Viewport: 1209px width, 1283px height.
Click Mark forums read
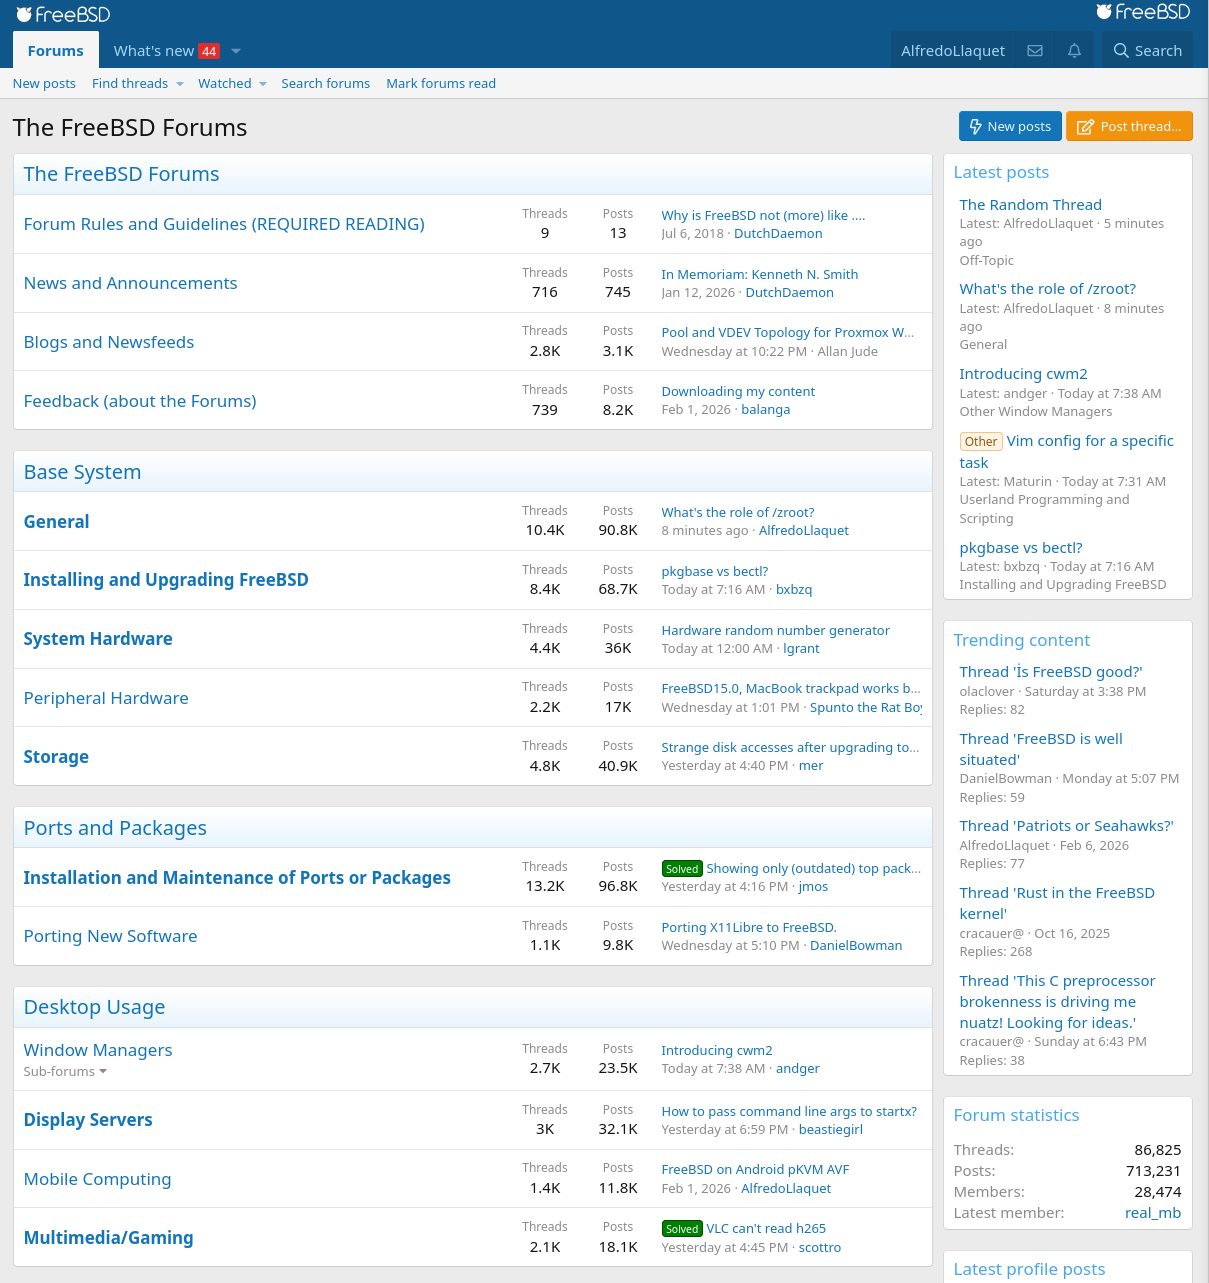(441, 83)
